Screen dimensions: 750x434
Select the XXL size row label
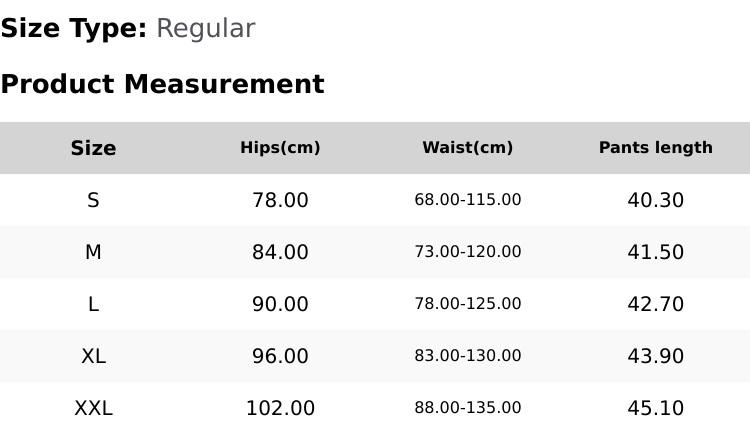tap(93, 409)
